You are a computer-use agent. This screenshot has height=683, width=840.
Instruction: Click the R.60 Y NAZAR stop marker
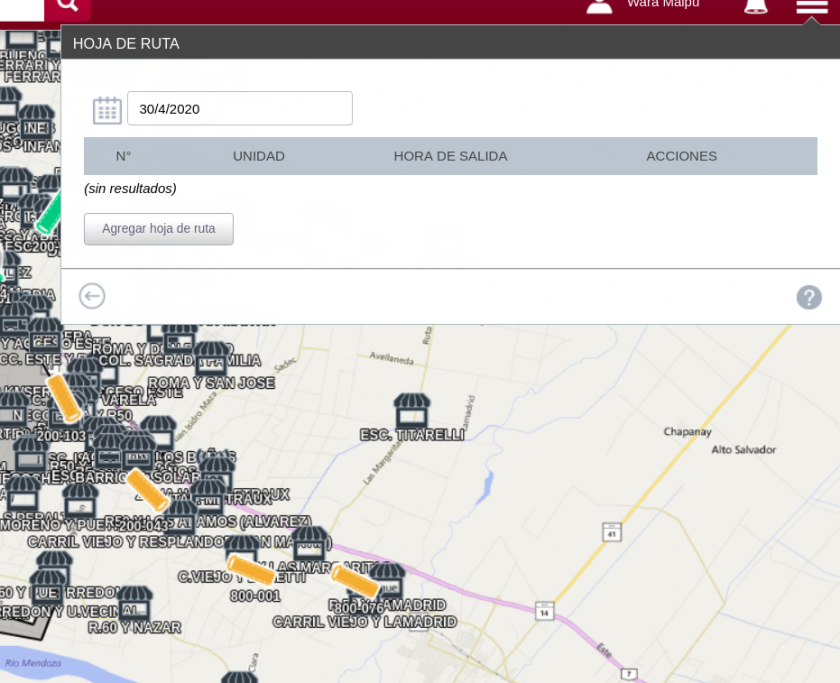pos(134,604)
